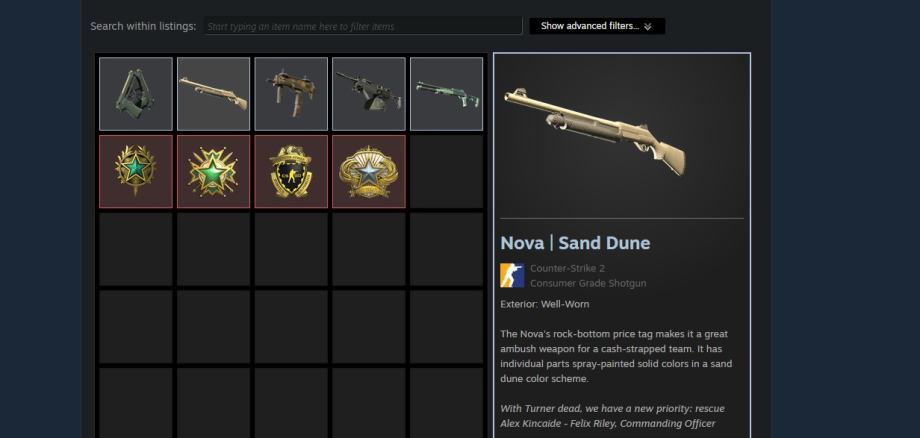Select the green shotgun with pistol grip
The image size is (920, 438).
point(447,94)
